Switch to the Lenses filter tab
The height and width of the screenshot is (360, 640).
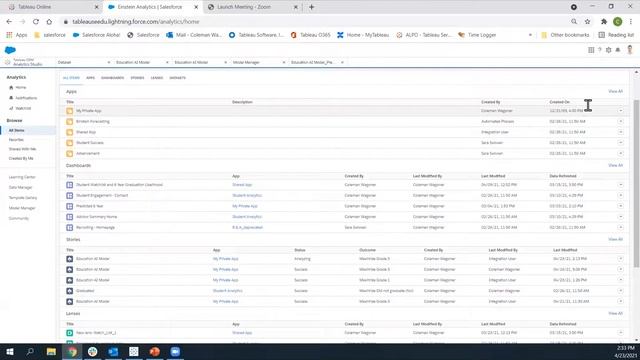[157, 78]
